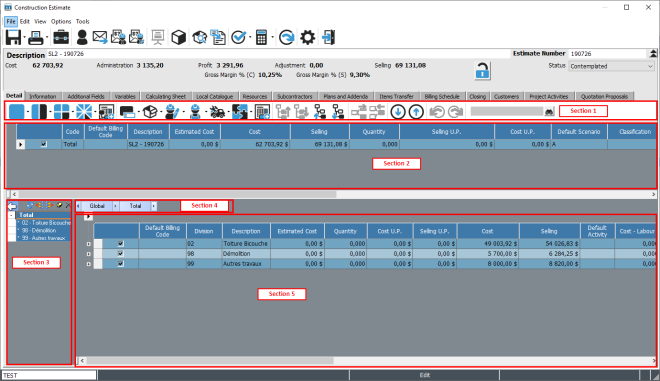Click the Global breadcrumb button
The image size is (660, 381).
click(97, 206)
